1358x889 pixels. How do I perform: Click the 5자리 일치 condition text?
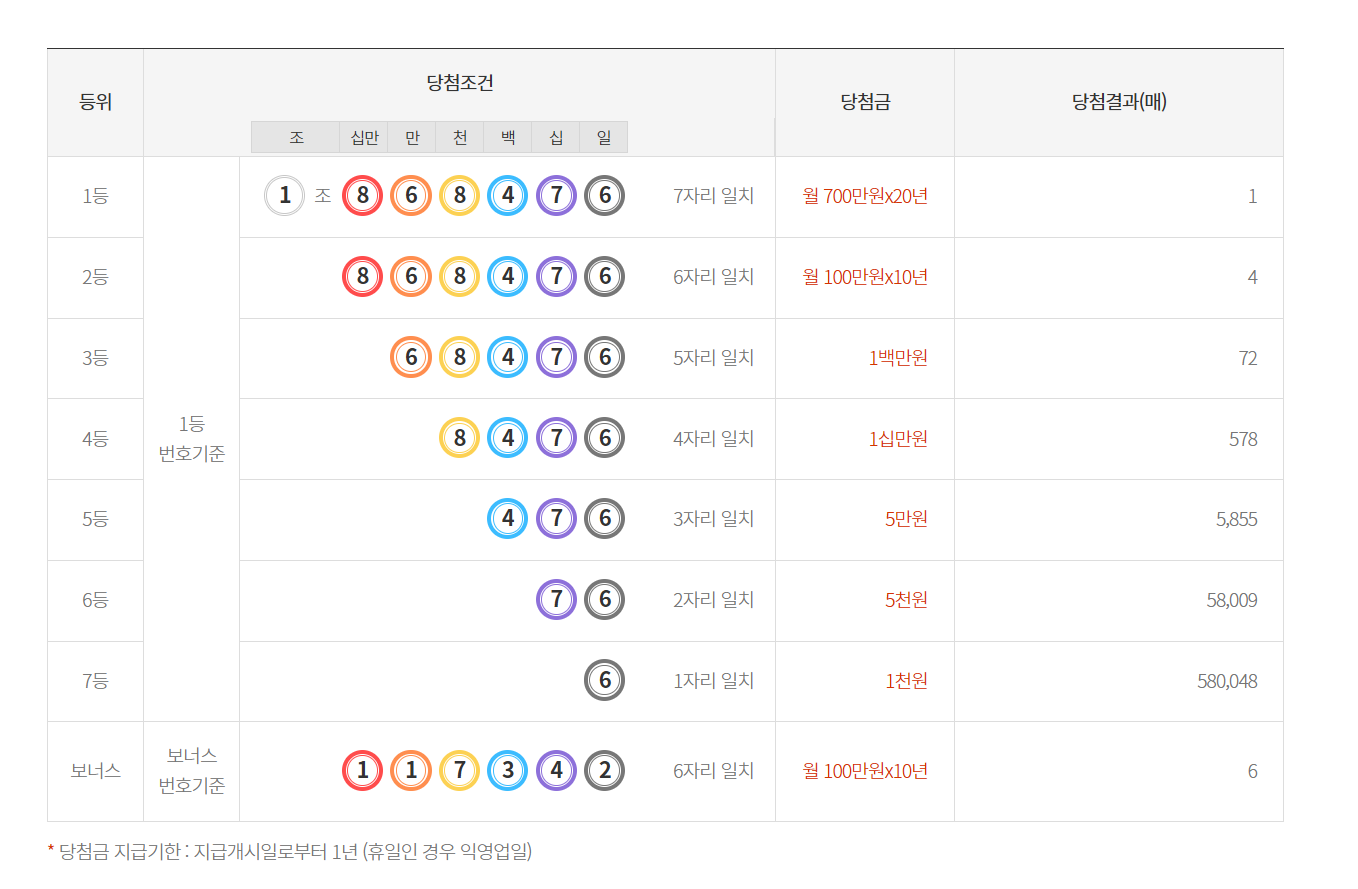(x=714, y=357)
